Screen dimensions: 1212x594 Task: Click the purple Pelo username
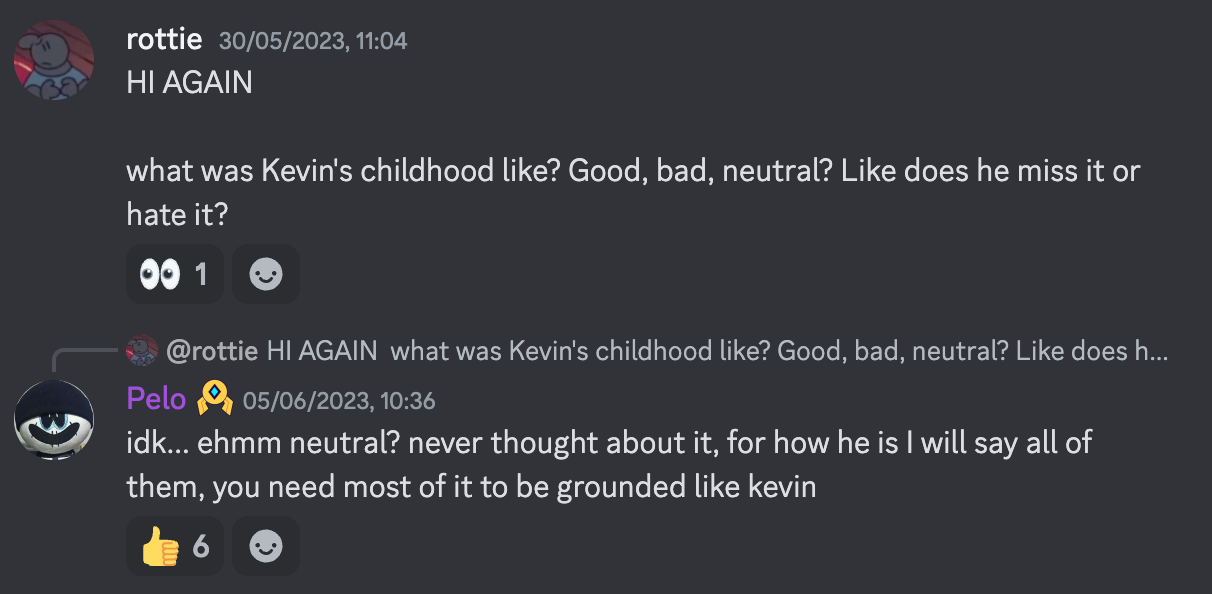coord(156,399)
